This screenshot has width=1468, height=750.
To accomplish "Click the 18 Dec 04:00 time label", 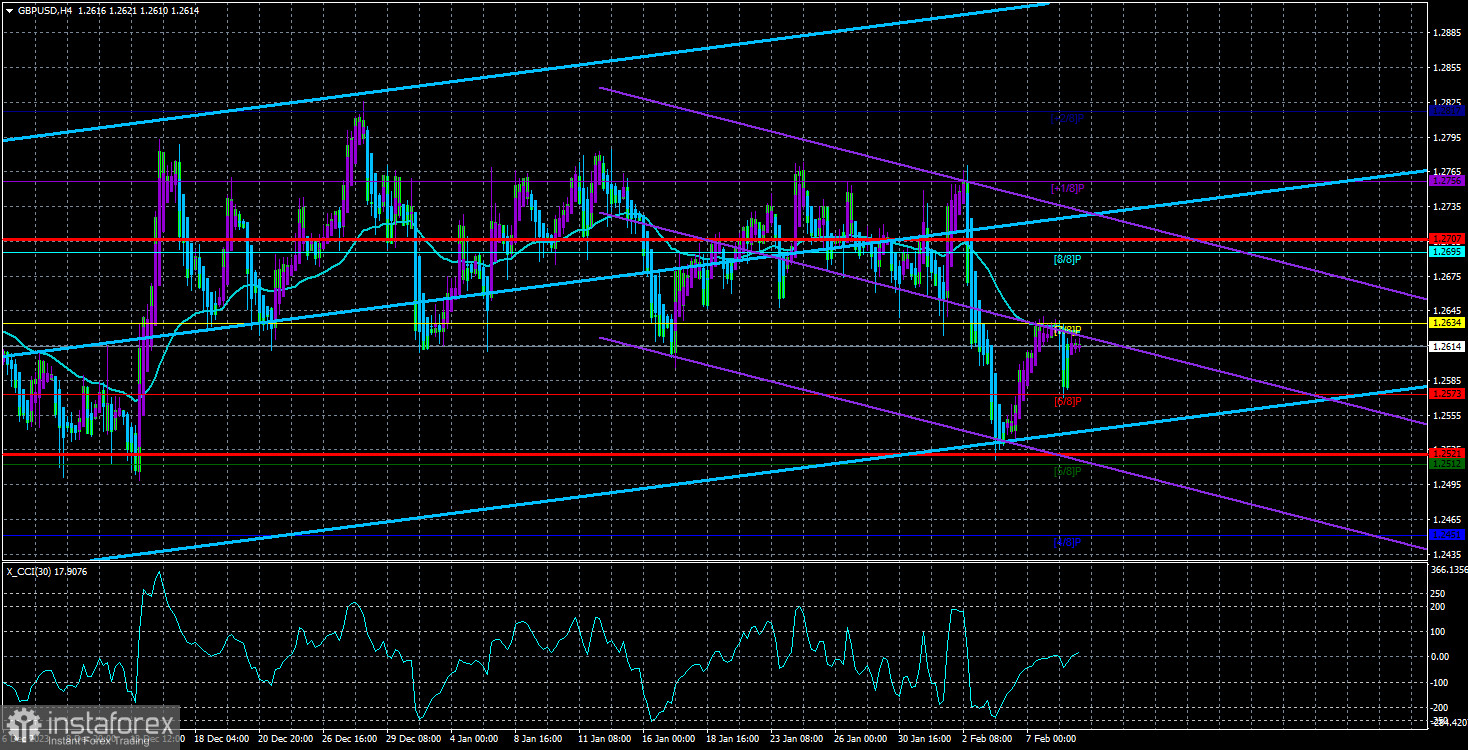I will [x=223, y=739].
